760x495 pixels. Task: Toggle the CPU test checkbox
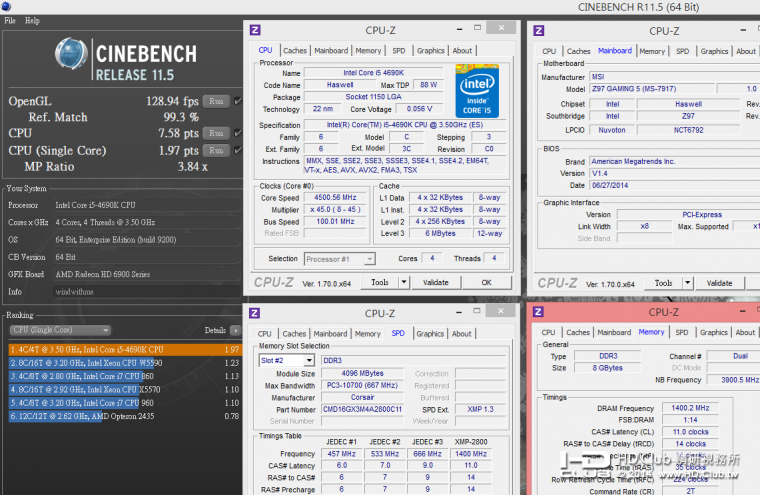pyautogui.click(x=237, y=133)
